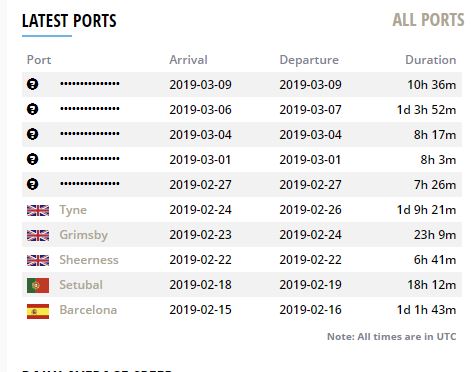Open the Setubal port link
The width and height of the screenshot is (476, 372).
click(81, 285)
